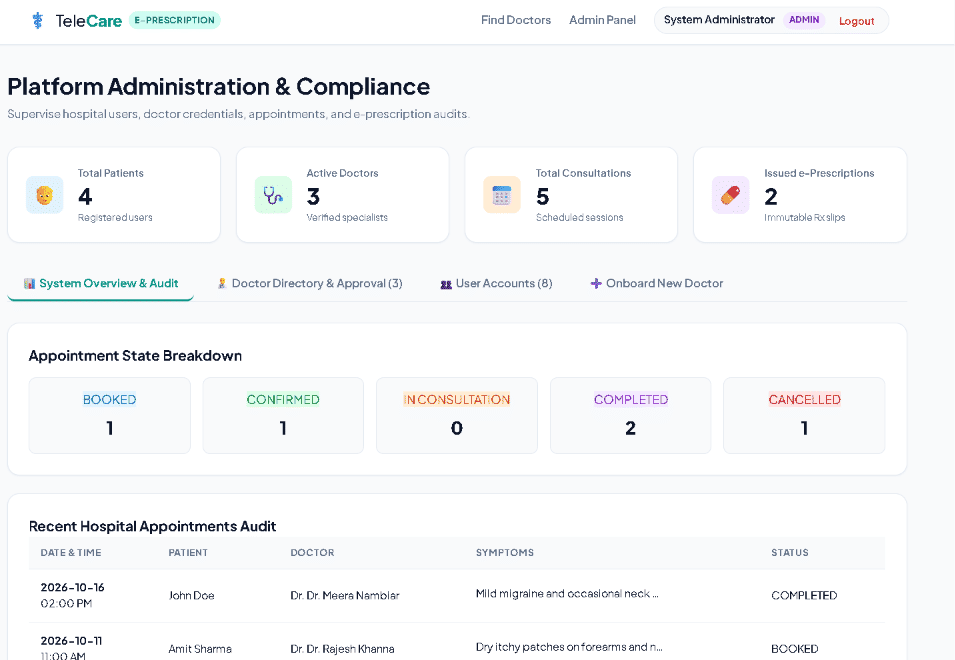Image resolution: width=955 pixels, height=660 pixels.
Task: Click the 2026-10-16 appointment date
Action: click(x=72, y=587)
